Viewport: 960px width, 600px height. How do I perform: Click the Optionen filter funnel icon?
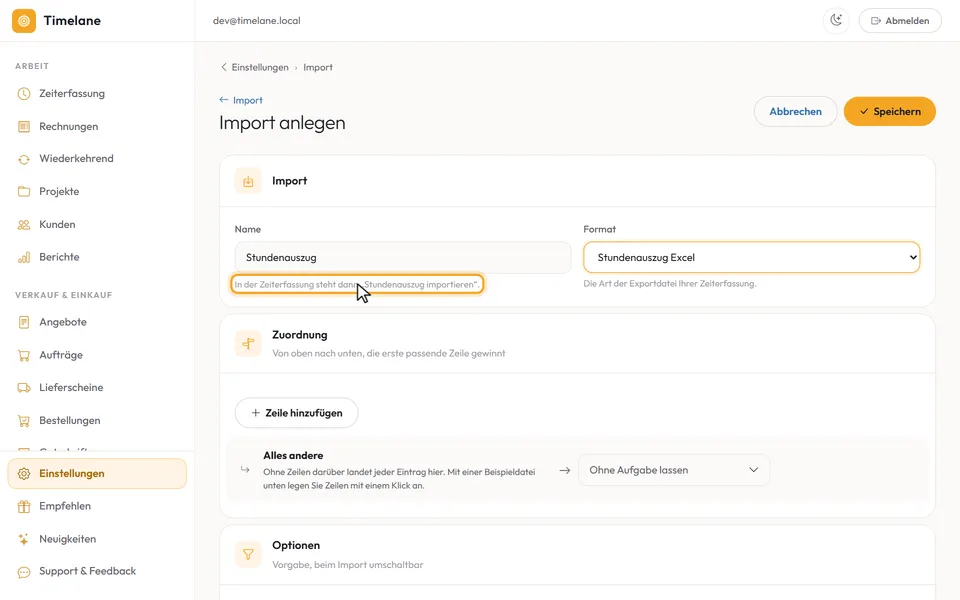click(248, 555)
